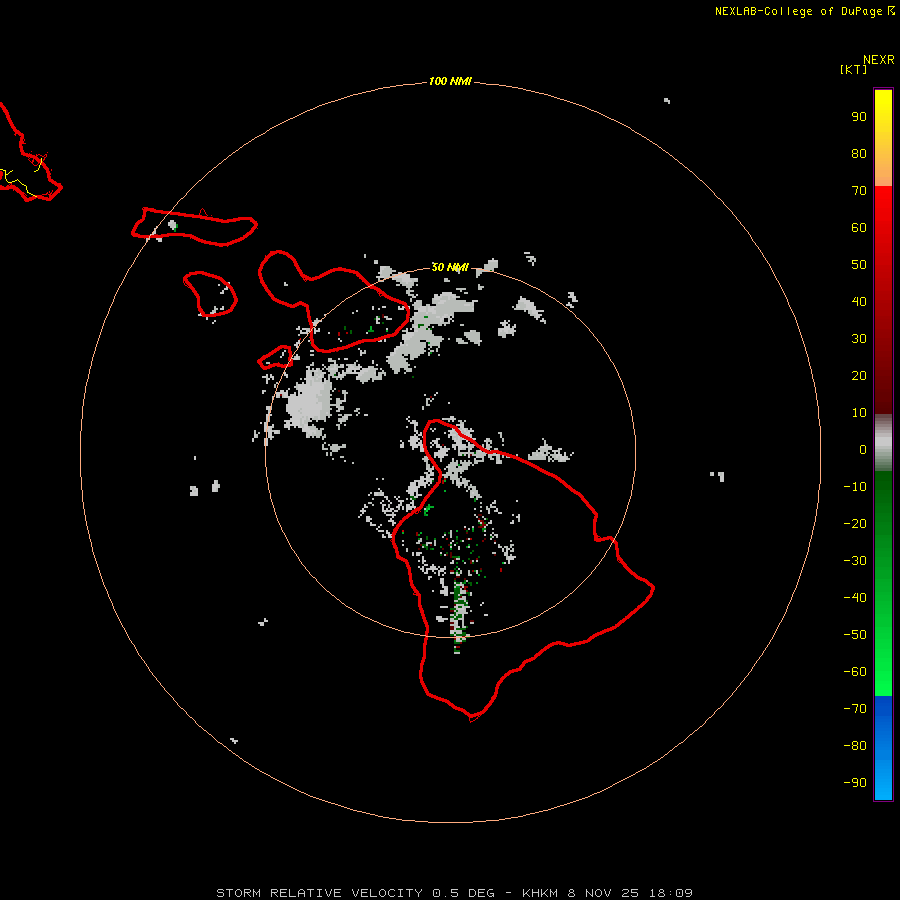The image size is (900, 900).
Task: Click the 10 knot scale label
Action: [x=859, y=413]
